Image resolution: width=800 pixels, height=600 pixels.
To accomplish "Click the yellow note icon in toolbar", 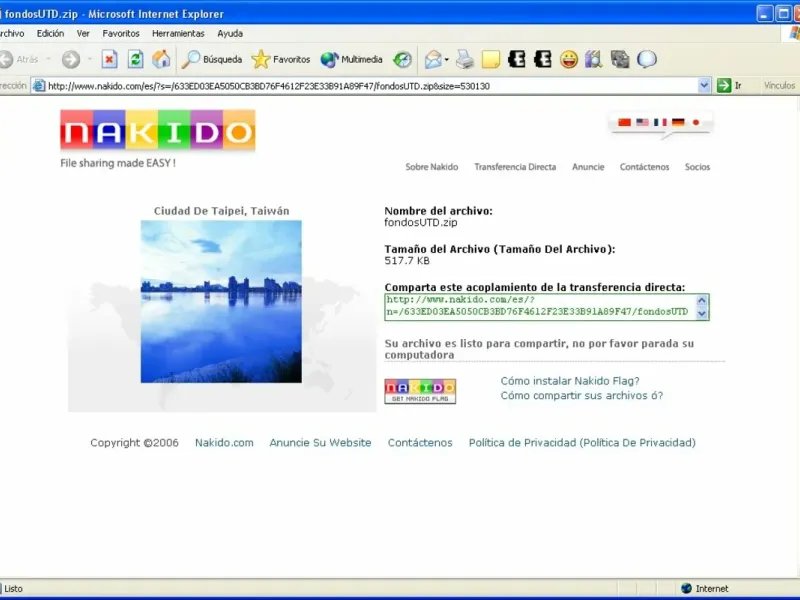I will [491, 60].
